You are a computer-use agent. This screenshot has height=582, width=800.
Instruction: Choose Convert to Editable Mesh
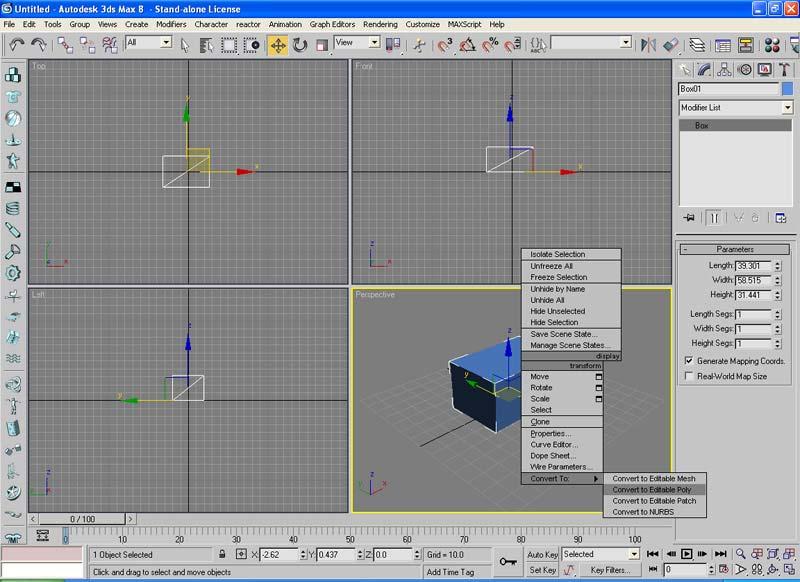[x=655, y=478]
